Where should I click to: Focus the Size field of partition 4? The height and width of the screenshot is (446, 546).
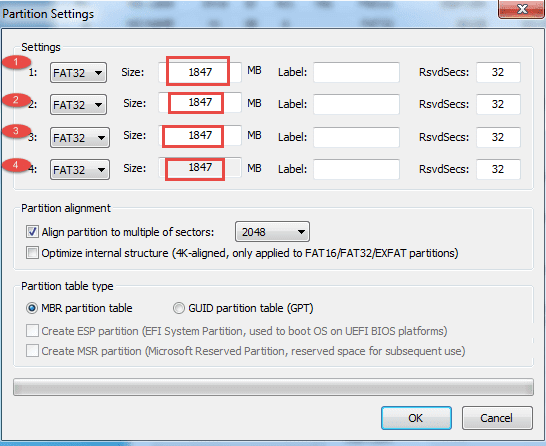click(x=200, y=167)
